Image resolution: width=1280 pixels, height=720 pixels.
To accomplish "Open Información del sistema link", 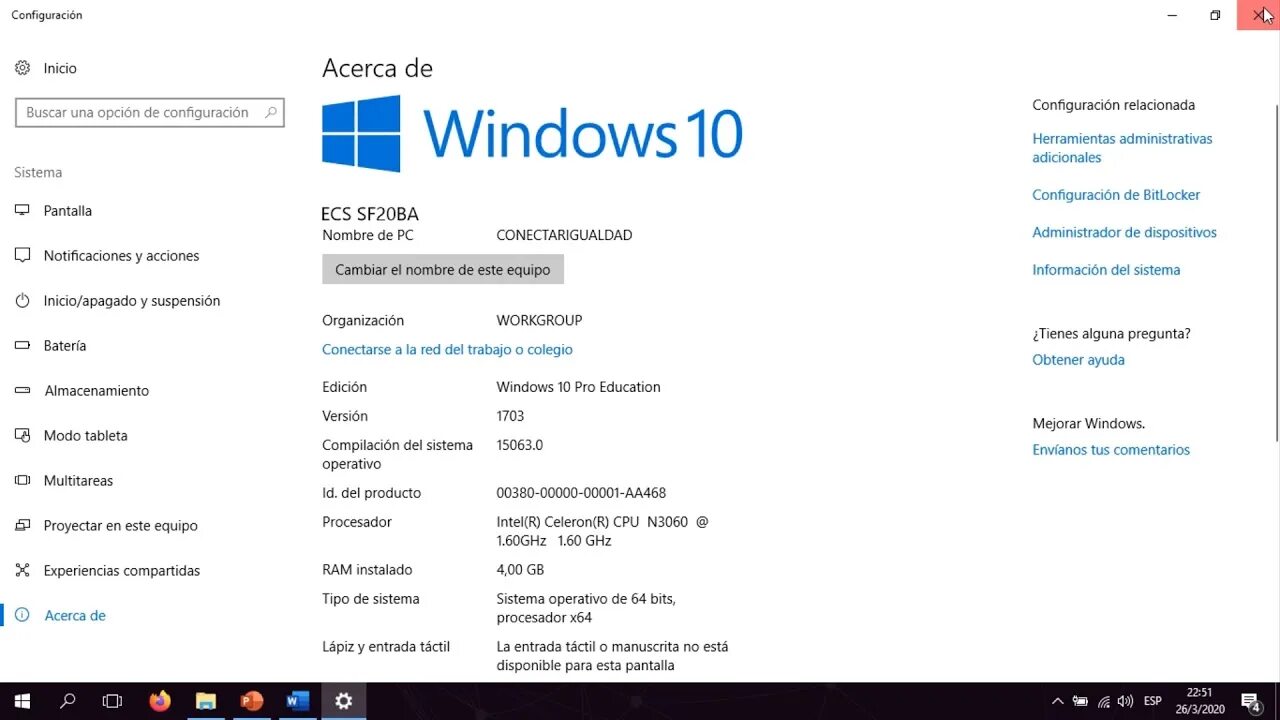I will (1106, 270).
